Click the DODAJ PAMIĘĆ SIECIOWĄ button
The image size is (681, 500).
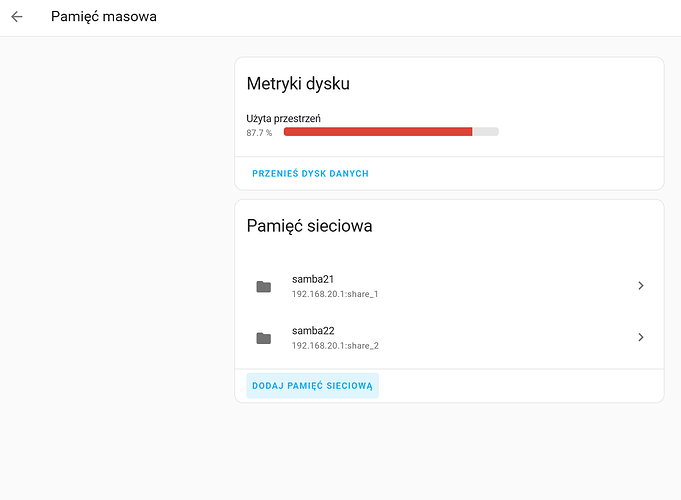312,385
